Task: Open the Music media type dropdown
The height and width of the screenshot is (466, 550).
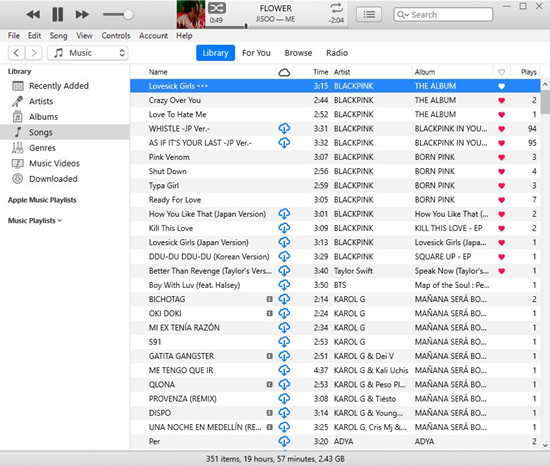Action: click(x=87, y=53)
